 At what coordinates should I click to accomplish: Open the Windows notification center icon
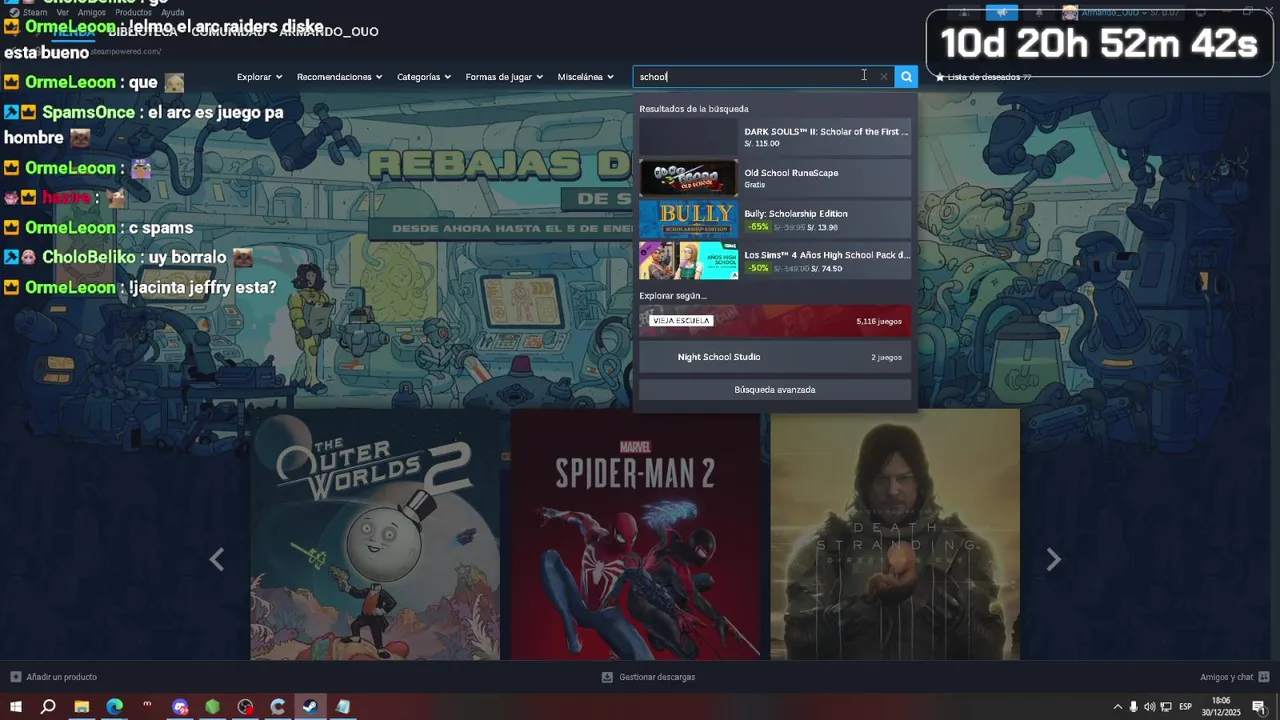(x=1259, y=707)
